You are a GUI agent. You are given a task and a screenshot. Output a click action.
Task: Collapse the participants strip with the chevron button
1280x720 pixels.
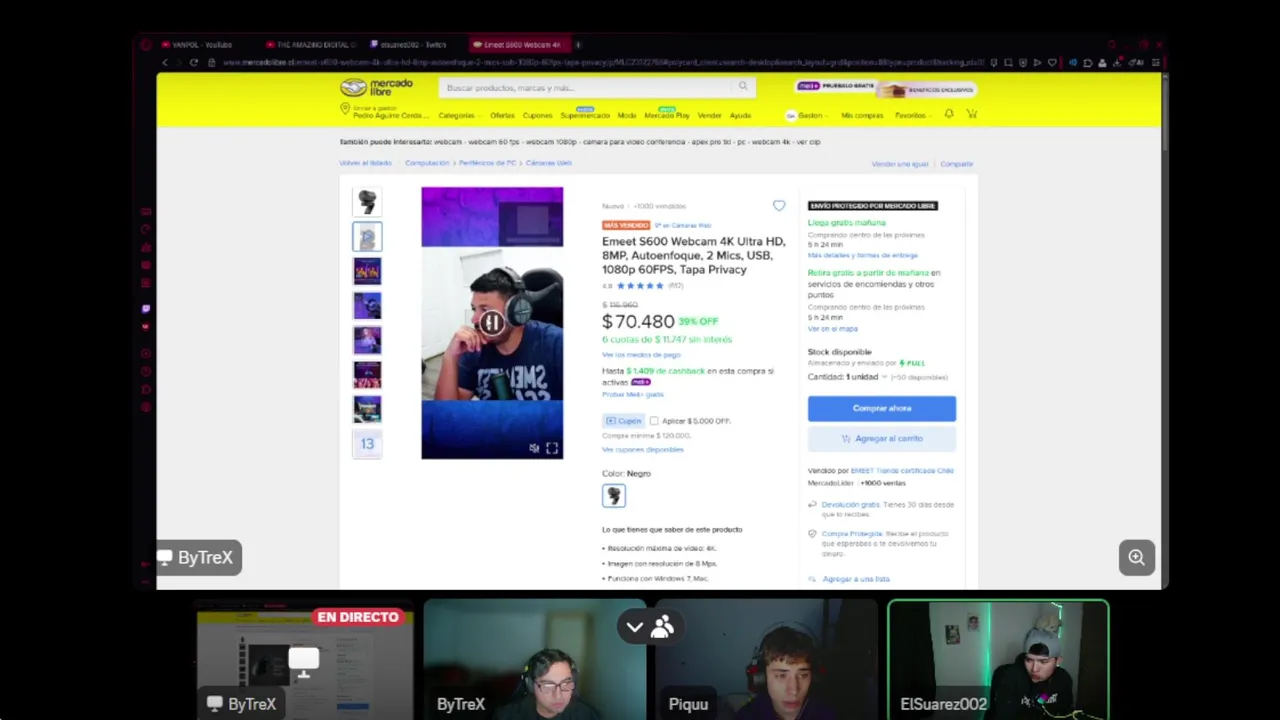point(634,627)
